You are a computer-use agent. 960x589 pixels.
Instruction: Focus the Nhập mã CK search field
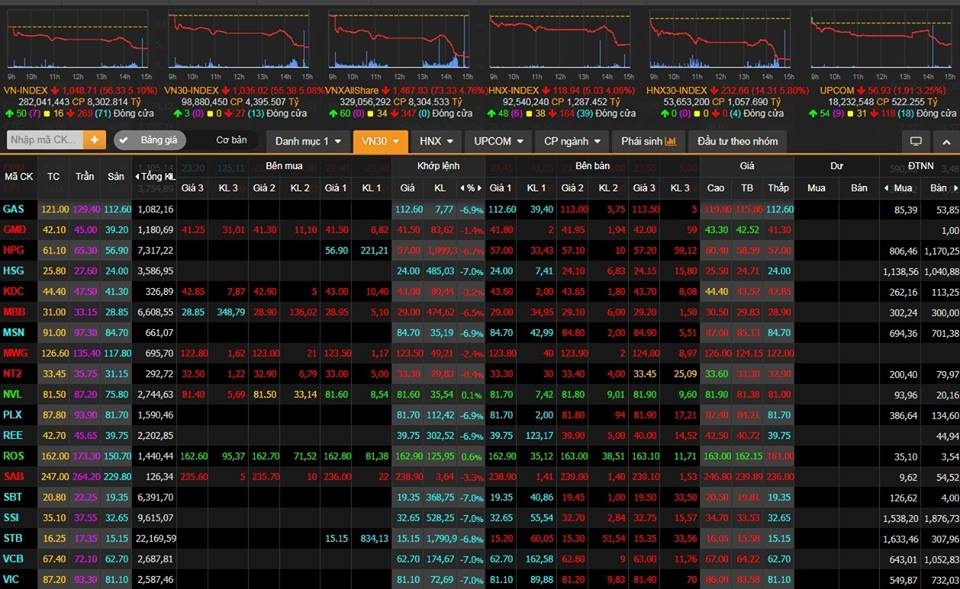tap(45, 140)
